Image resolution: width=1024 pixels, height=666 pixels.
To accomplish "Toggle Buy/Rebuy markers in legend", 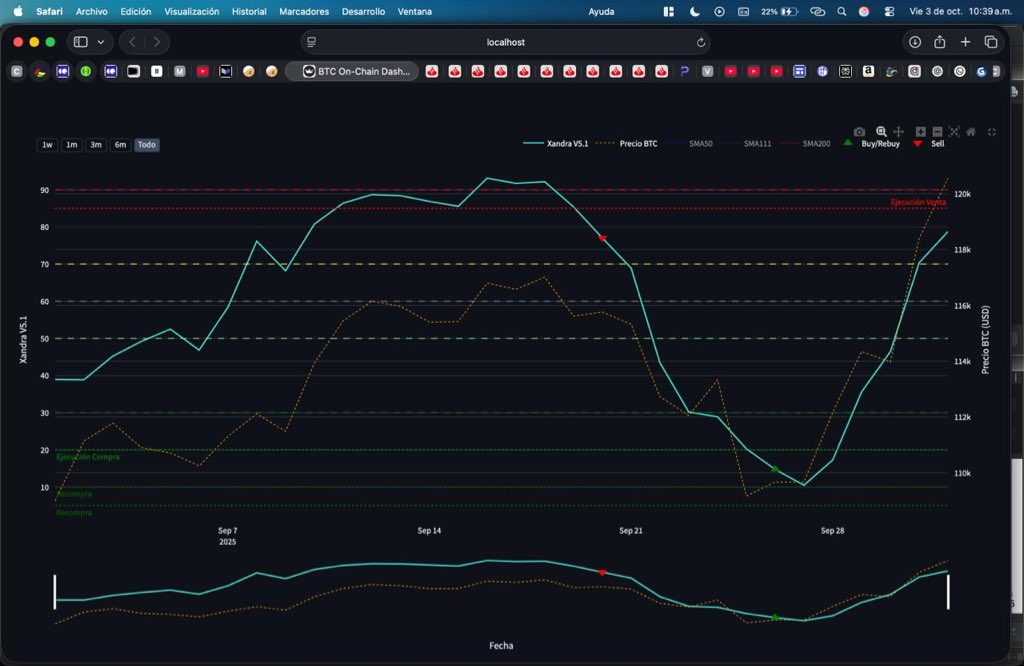I will 872,144.
